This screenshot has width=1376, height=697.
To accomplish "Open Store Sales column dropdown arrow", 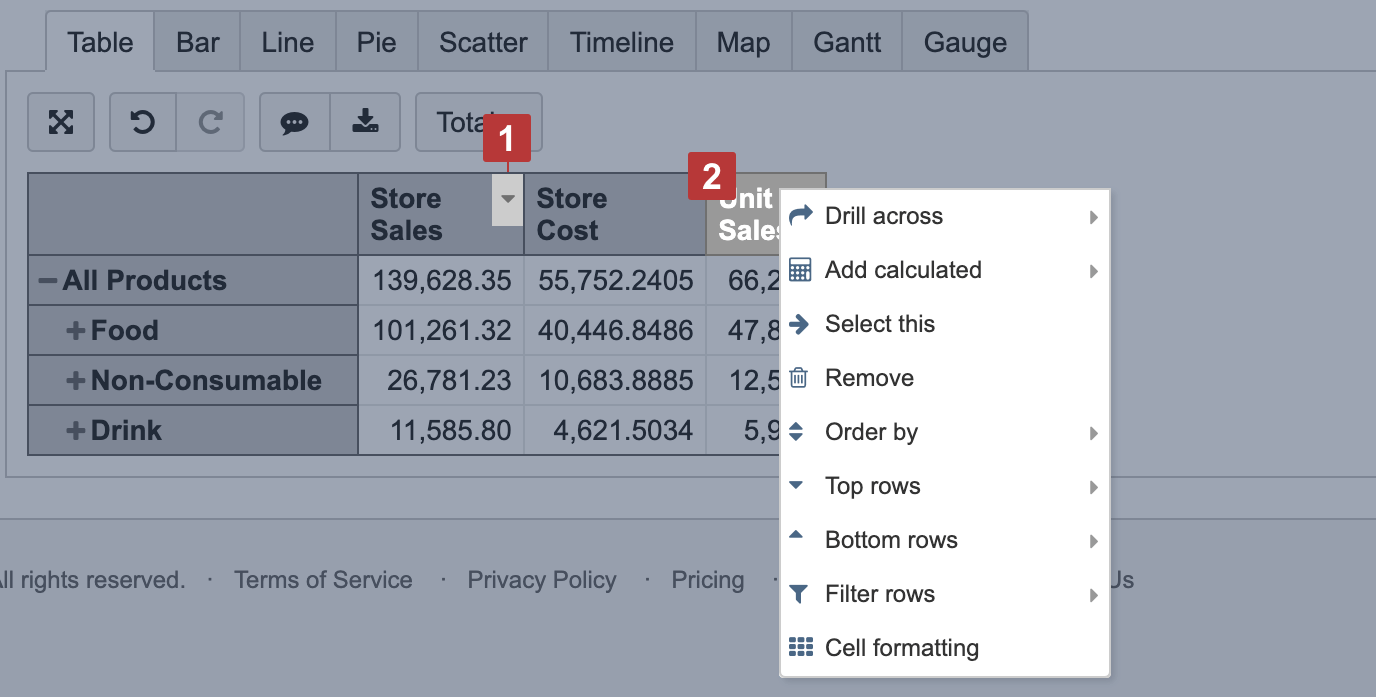I will click(x=508, y=199).
